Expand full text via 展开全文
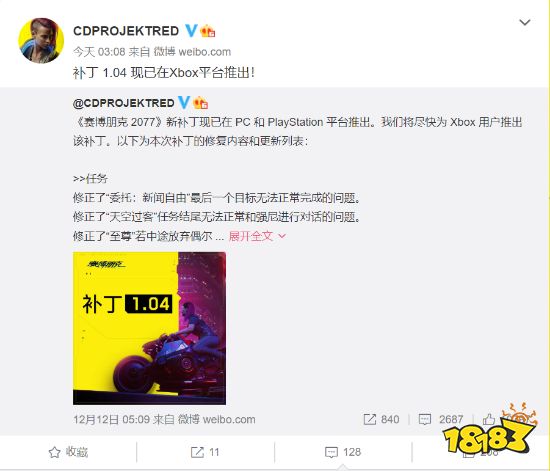Image resolution: width=550 pixels, height=471 pixels. pos(251,236)
